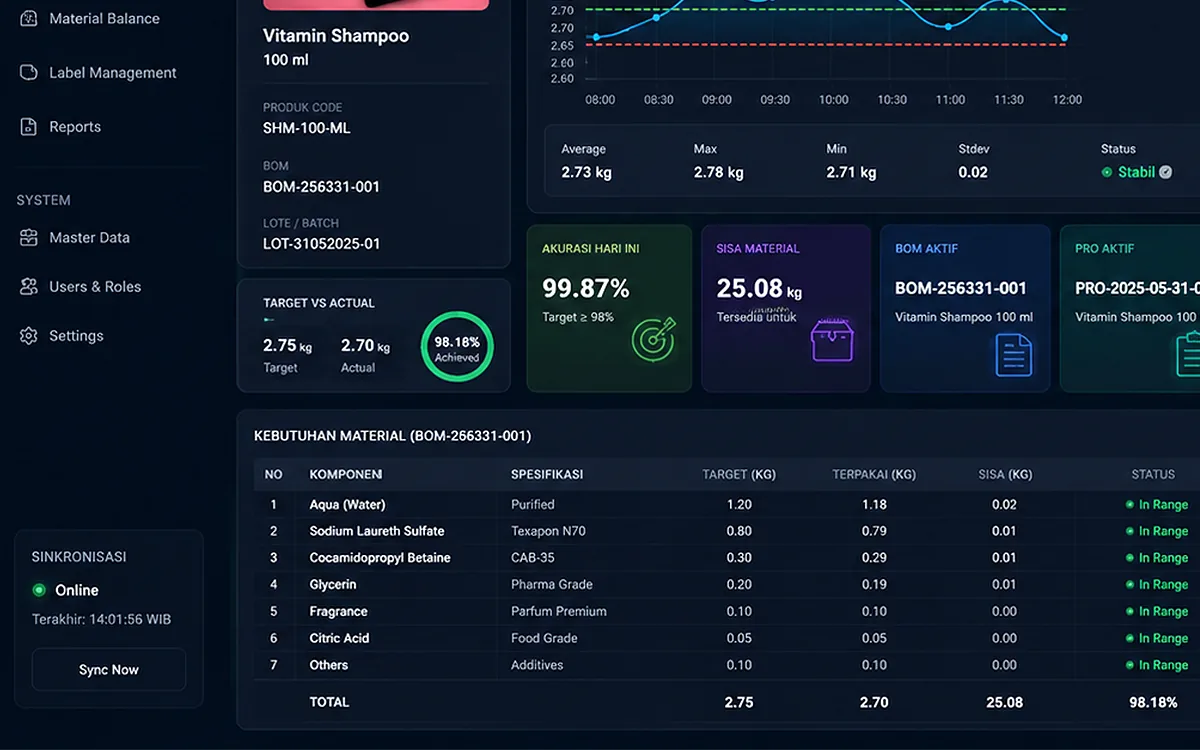Viewport: 1200px width, 750px height.
Task: Click the Master Data icon
Action: (29, 238)
